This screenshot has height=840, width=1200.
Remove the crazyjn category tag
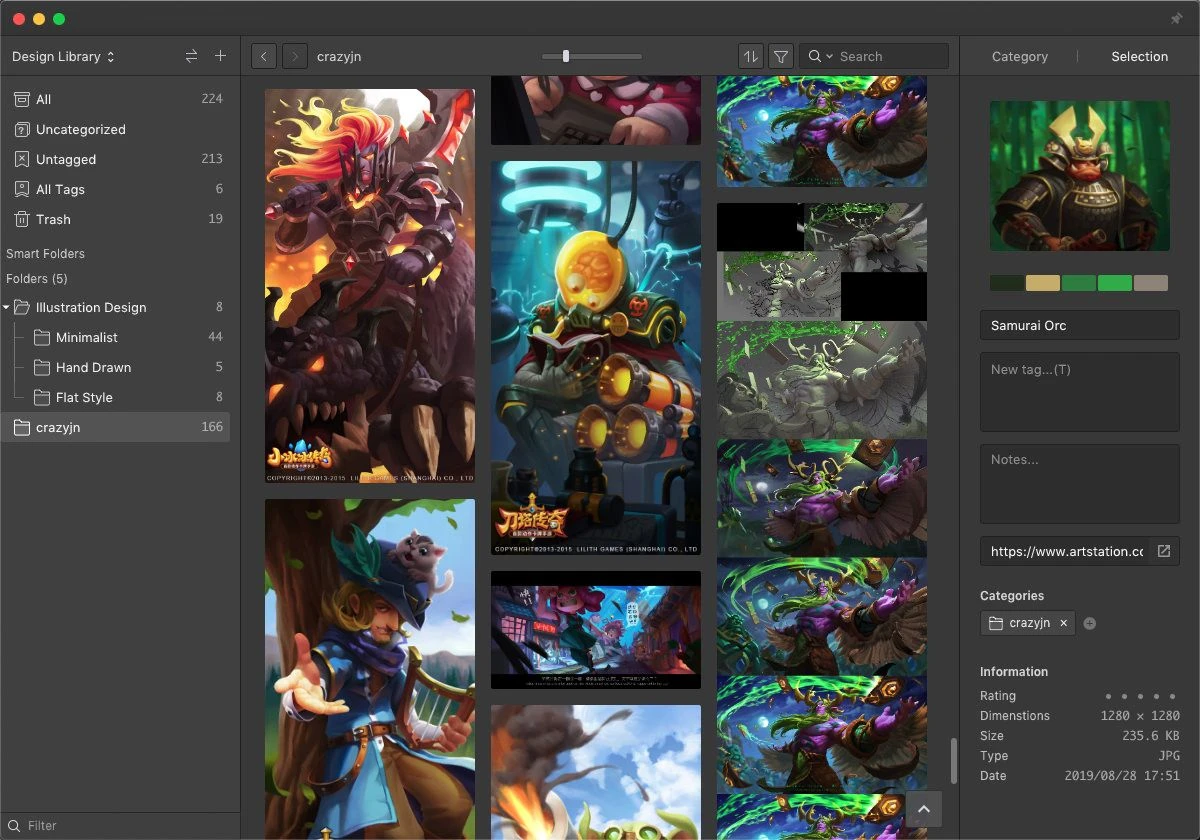[1063, 623]
